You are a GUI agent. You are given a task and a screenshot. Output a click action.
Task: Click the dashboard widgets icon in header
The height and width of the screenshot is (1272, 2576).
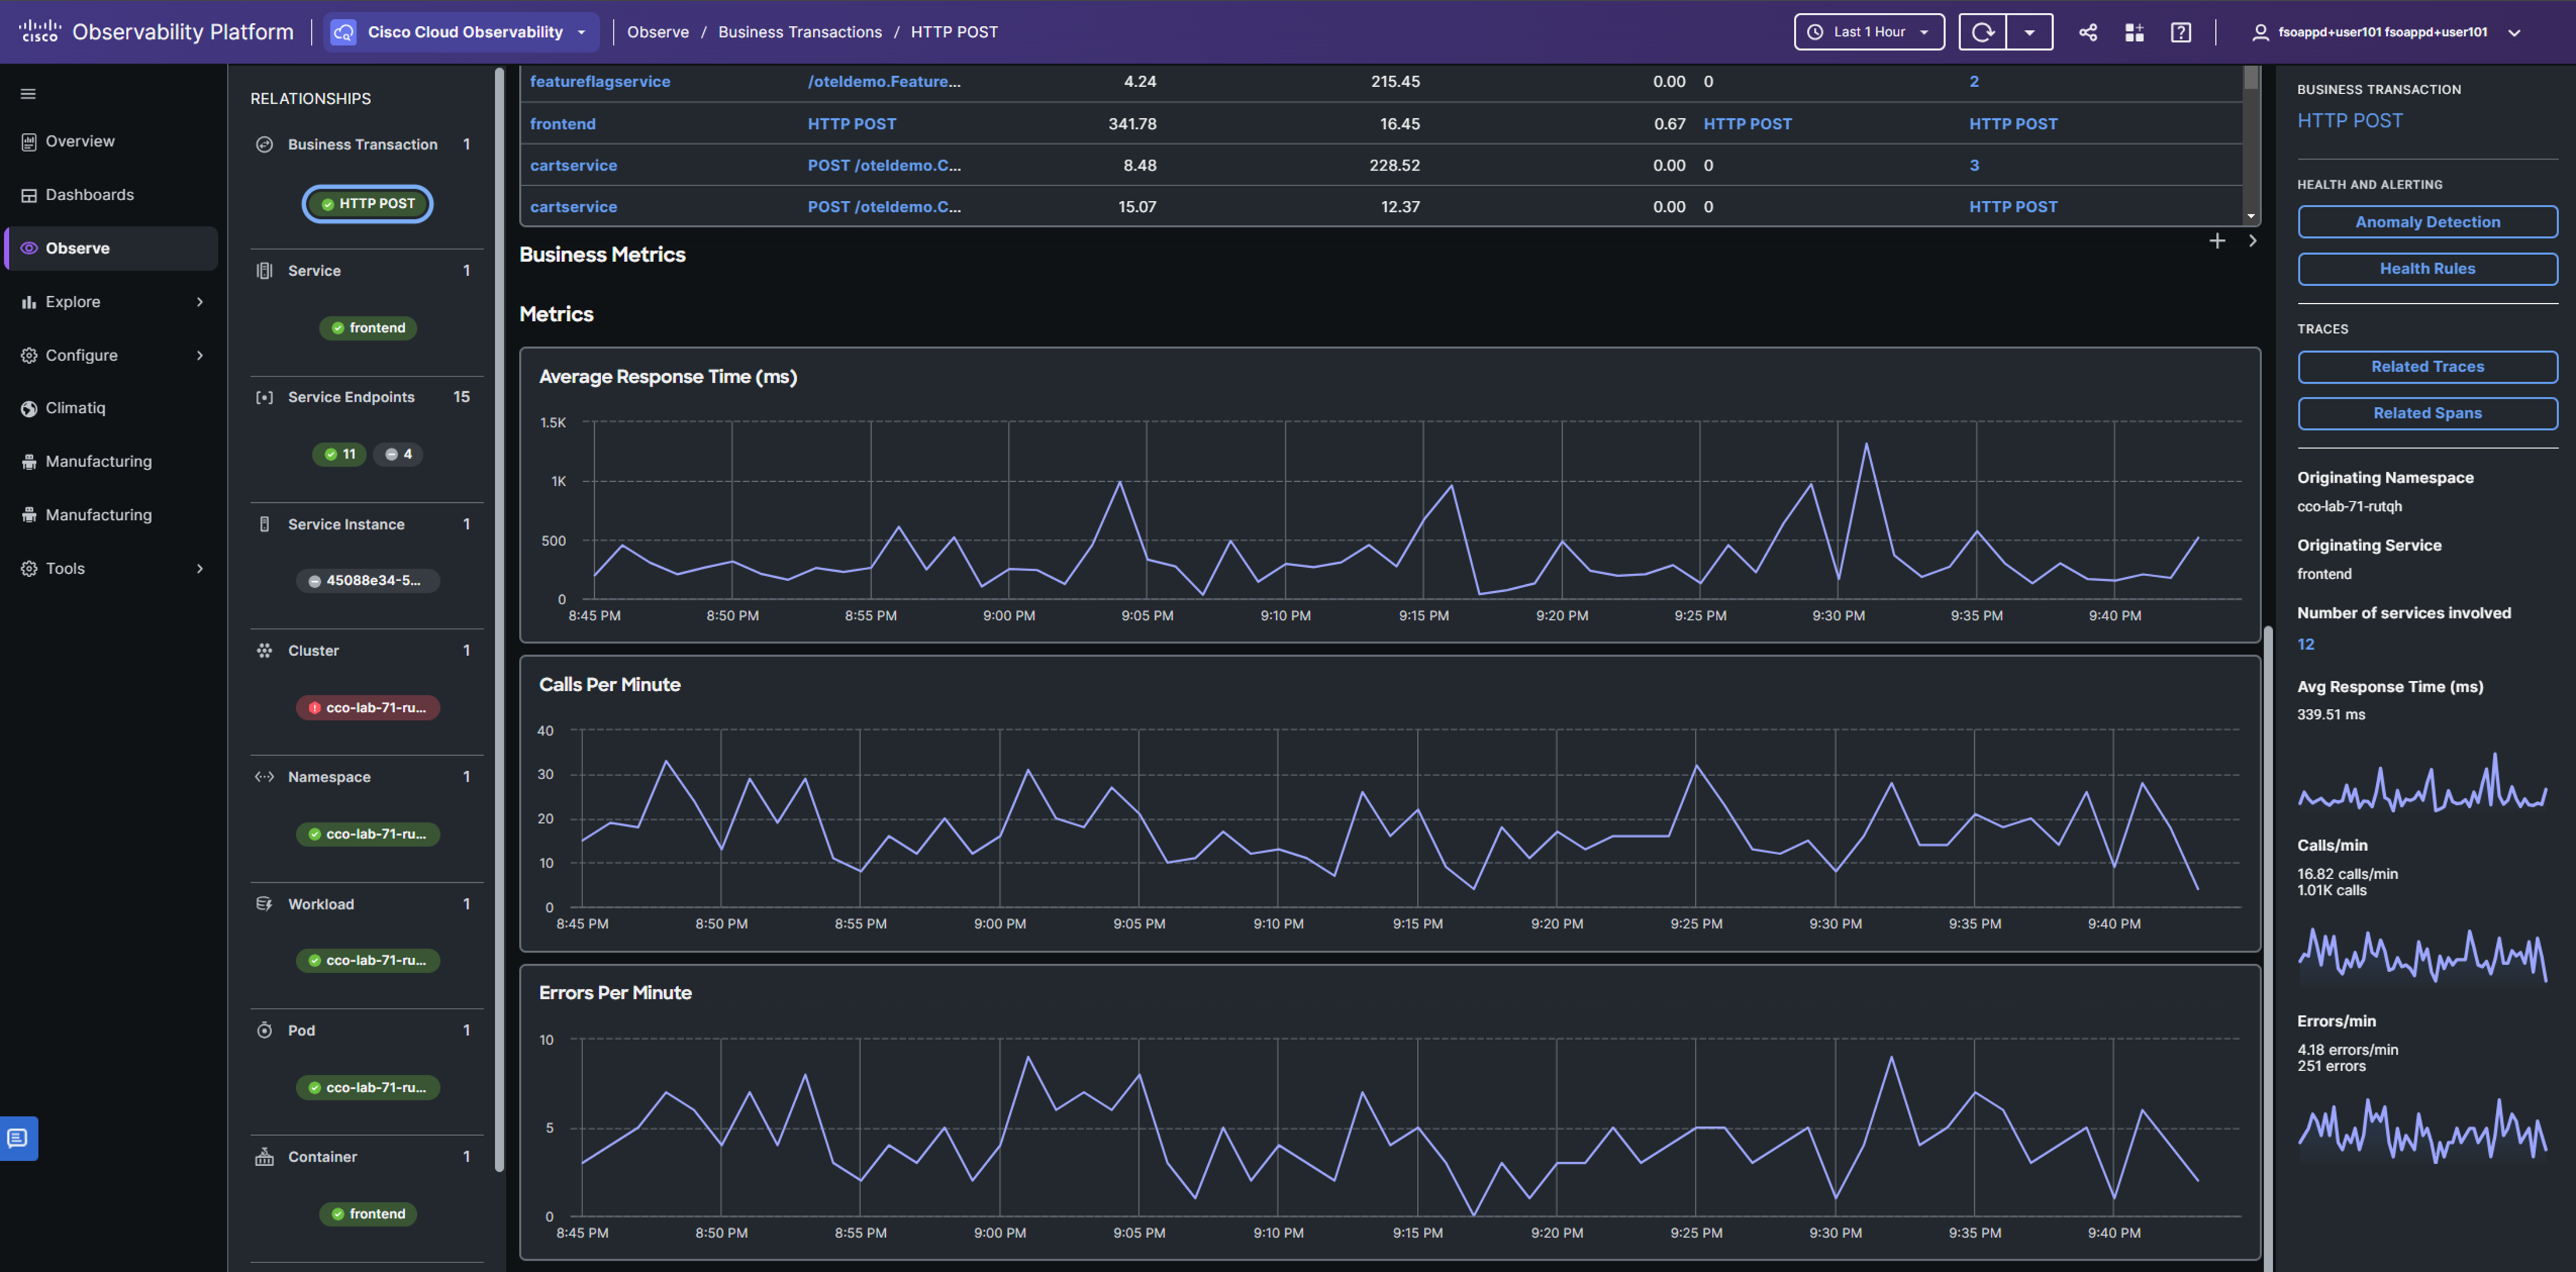tap(2134, 32)
